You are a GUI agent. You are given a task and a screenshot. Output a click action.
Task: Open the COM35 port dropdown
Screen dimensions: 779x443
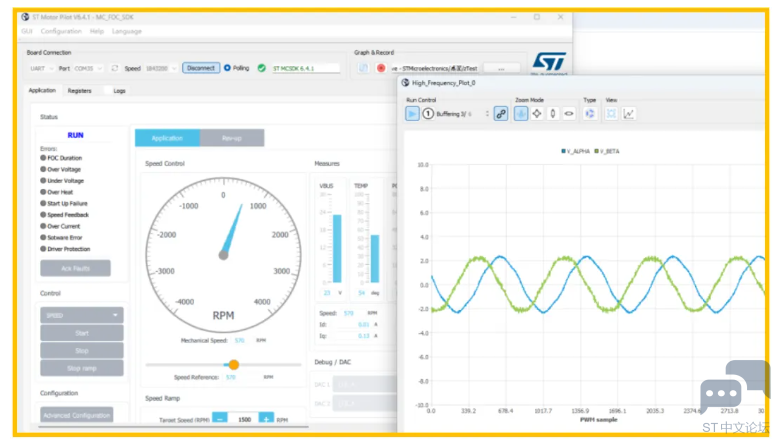88,68
